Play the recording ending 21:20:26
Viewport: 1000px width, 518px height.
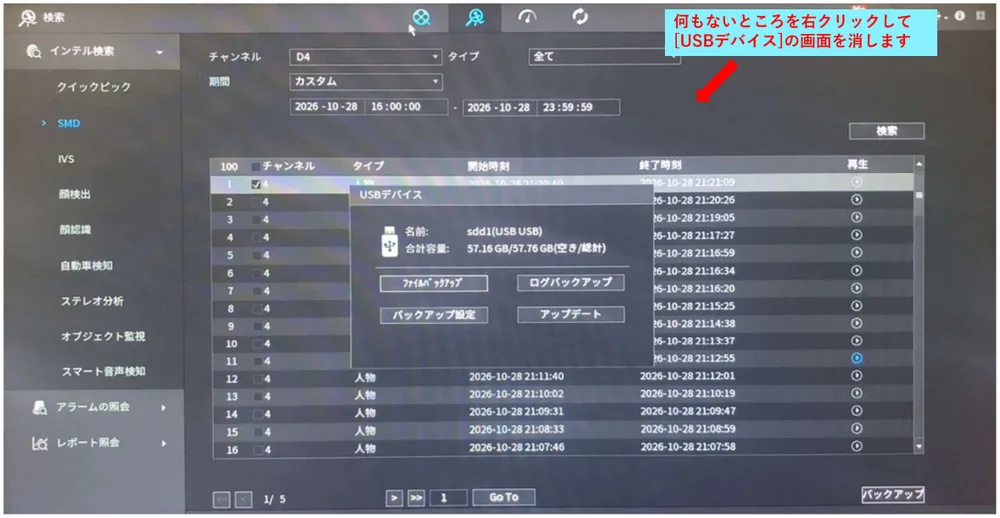click(x=857, y=200)
